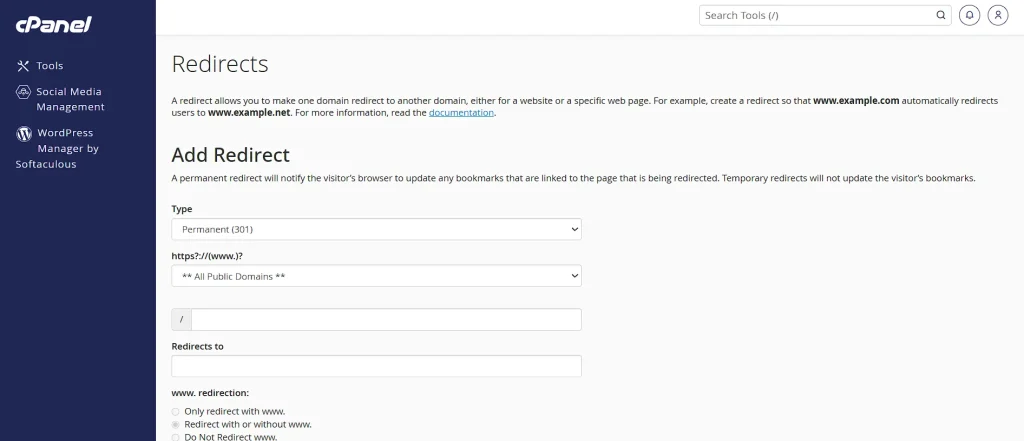Open the notifications bell icon
1024x441 pixels.
click(969, 15)
